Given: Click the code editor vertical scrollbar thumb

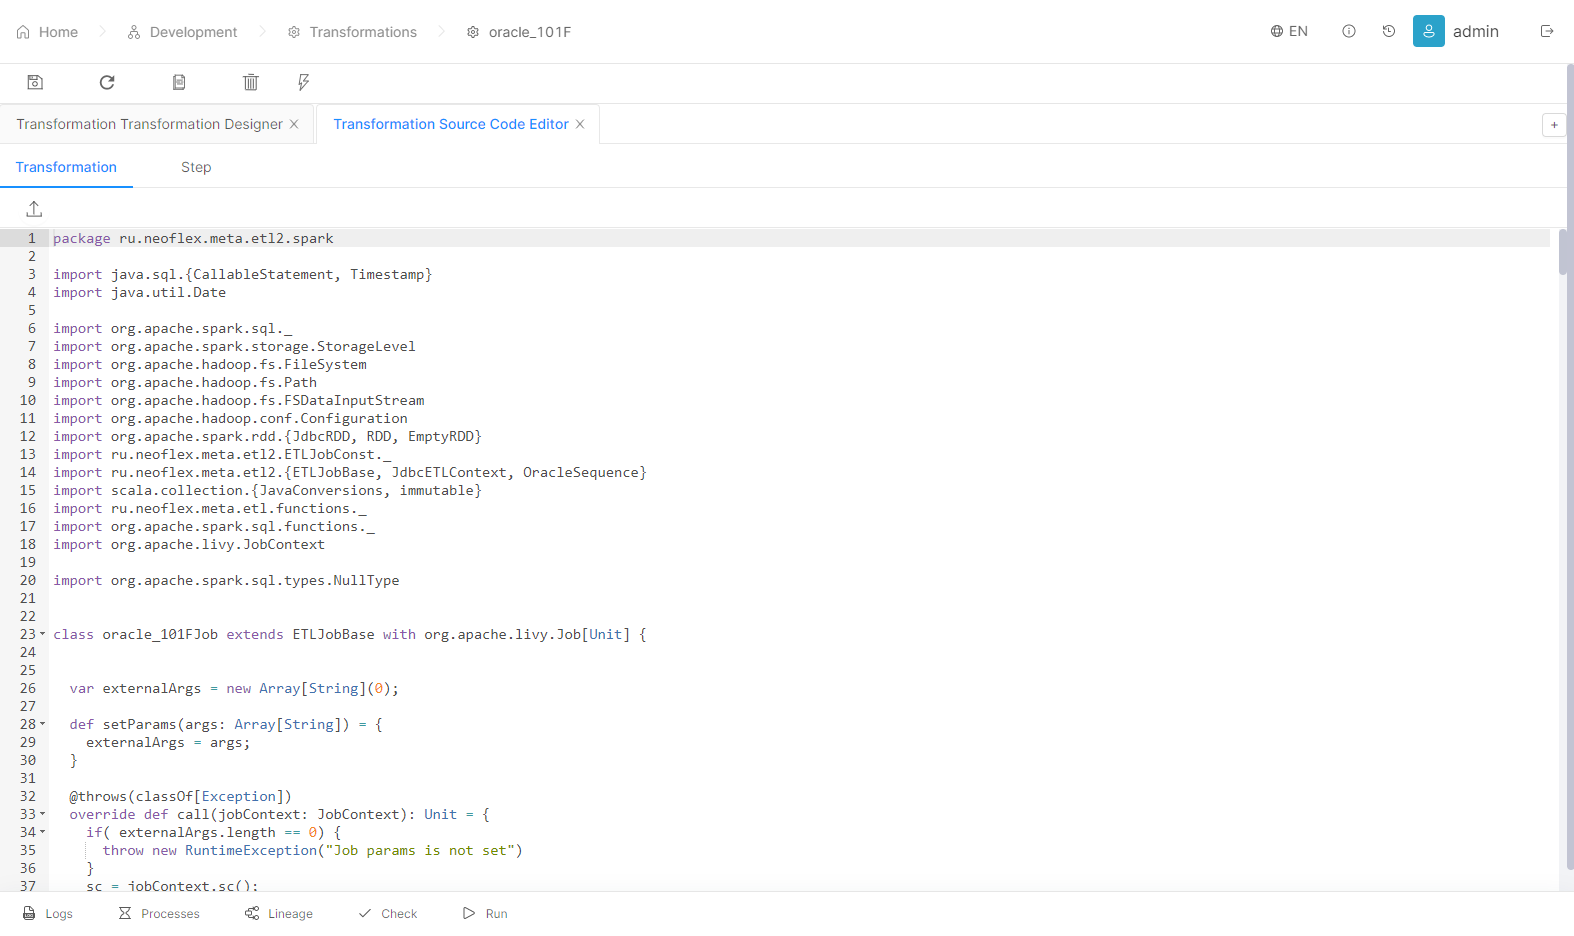Looking at the screenshot, I should 1563,252.
